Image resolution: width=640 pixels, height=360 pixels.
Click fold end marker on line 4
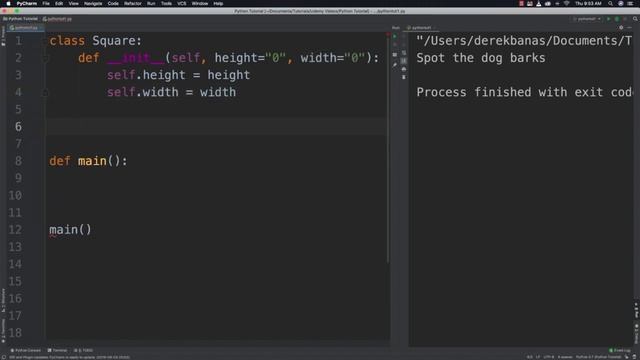(x=46, y=92)
